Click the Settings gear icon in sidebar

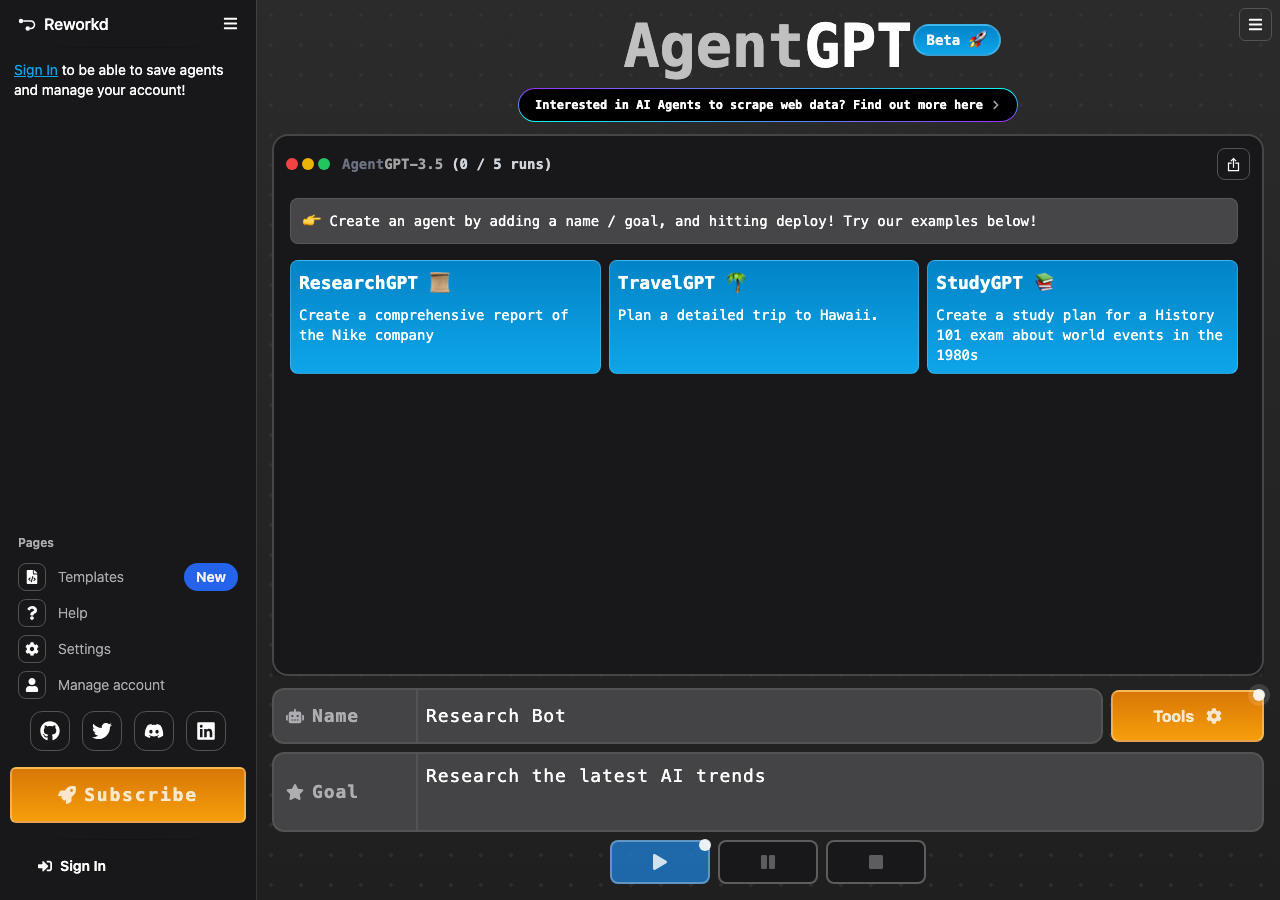point(32,649)
